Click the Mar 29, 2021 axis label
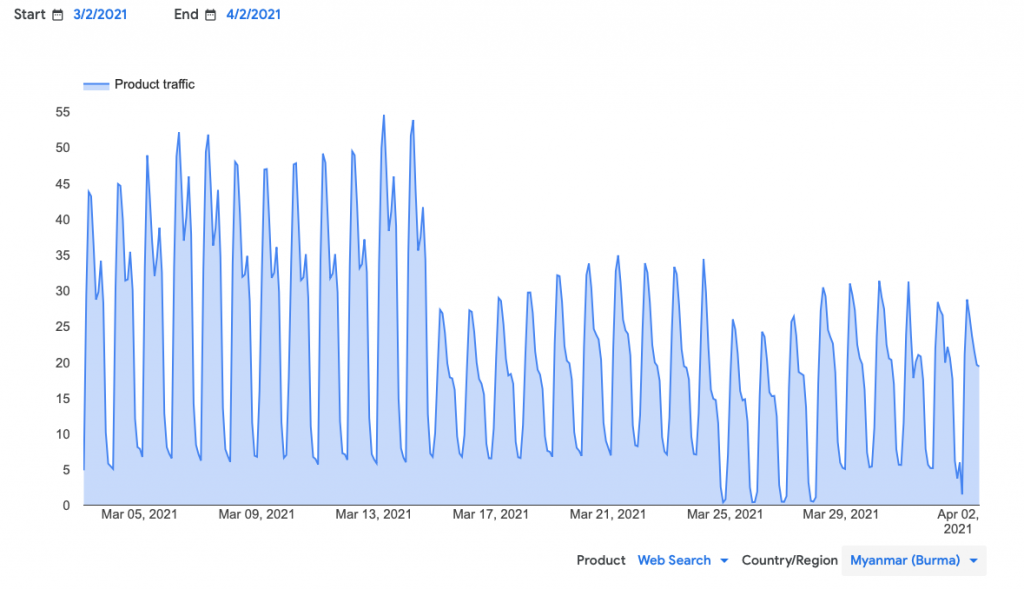Viewport: 1024px width, 589px height. 840,515
